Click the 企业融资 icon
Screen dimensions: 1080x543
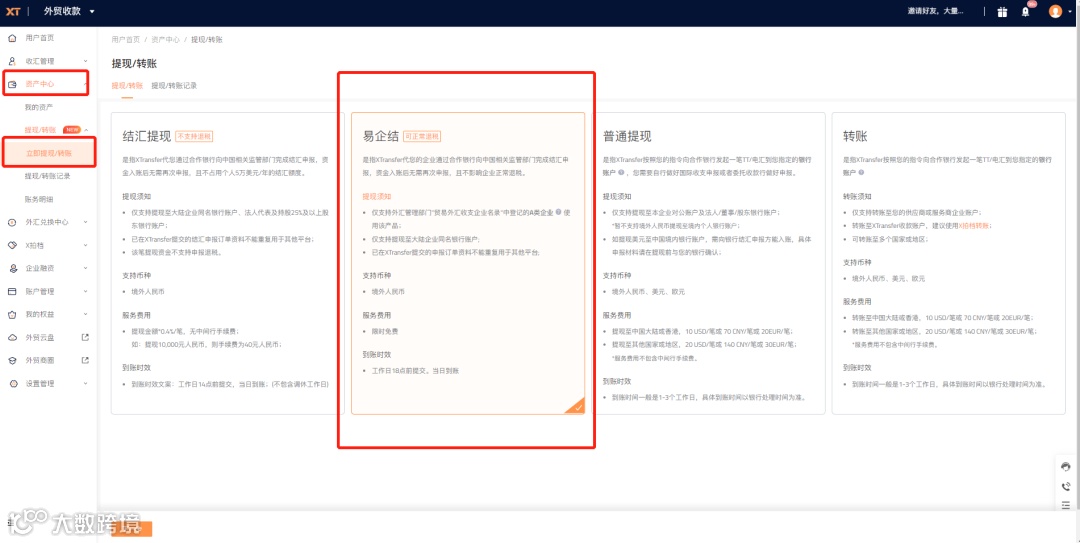(12, 268)
